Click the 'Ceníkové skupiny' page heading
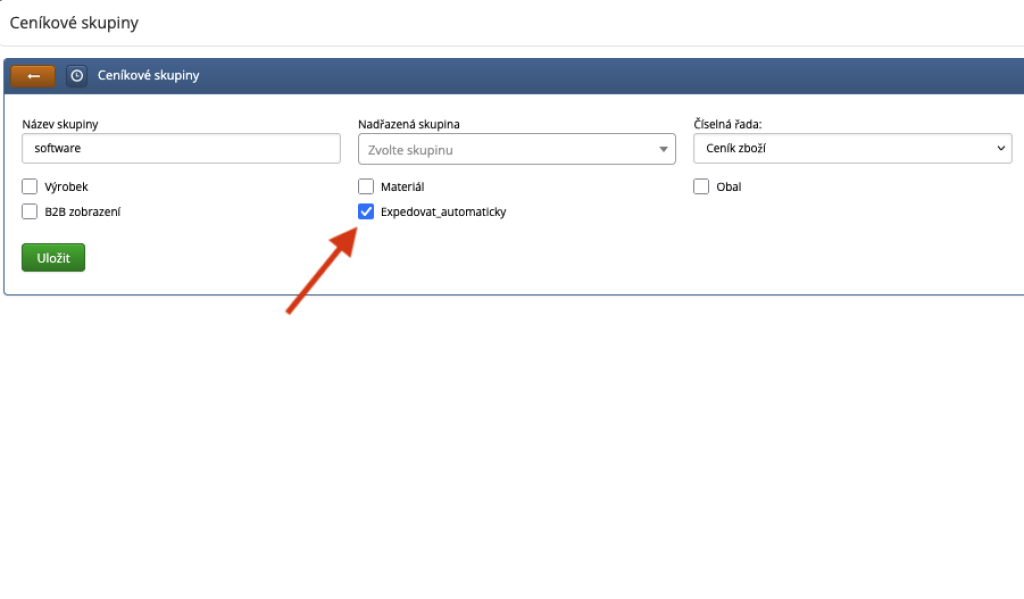The width and height of the screenshot is (1024, 599). [x=74, y=22]
